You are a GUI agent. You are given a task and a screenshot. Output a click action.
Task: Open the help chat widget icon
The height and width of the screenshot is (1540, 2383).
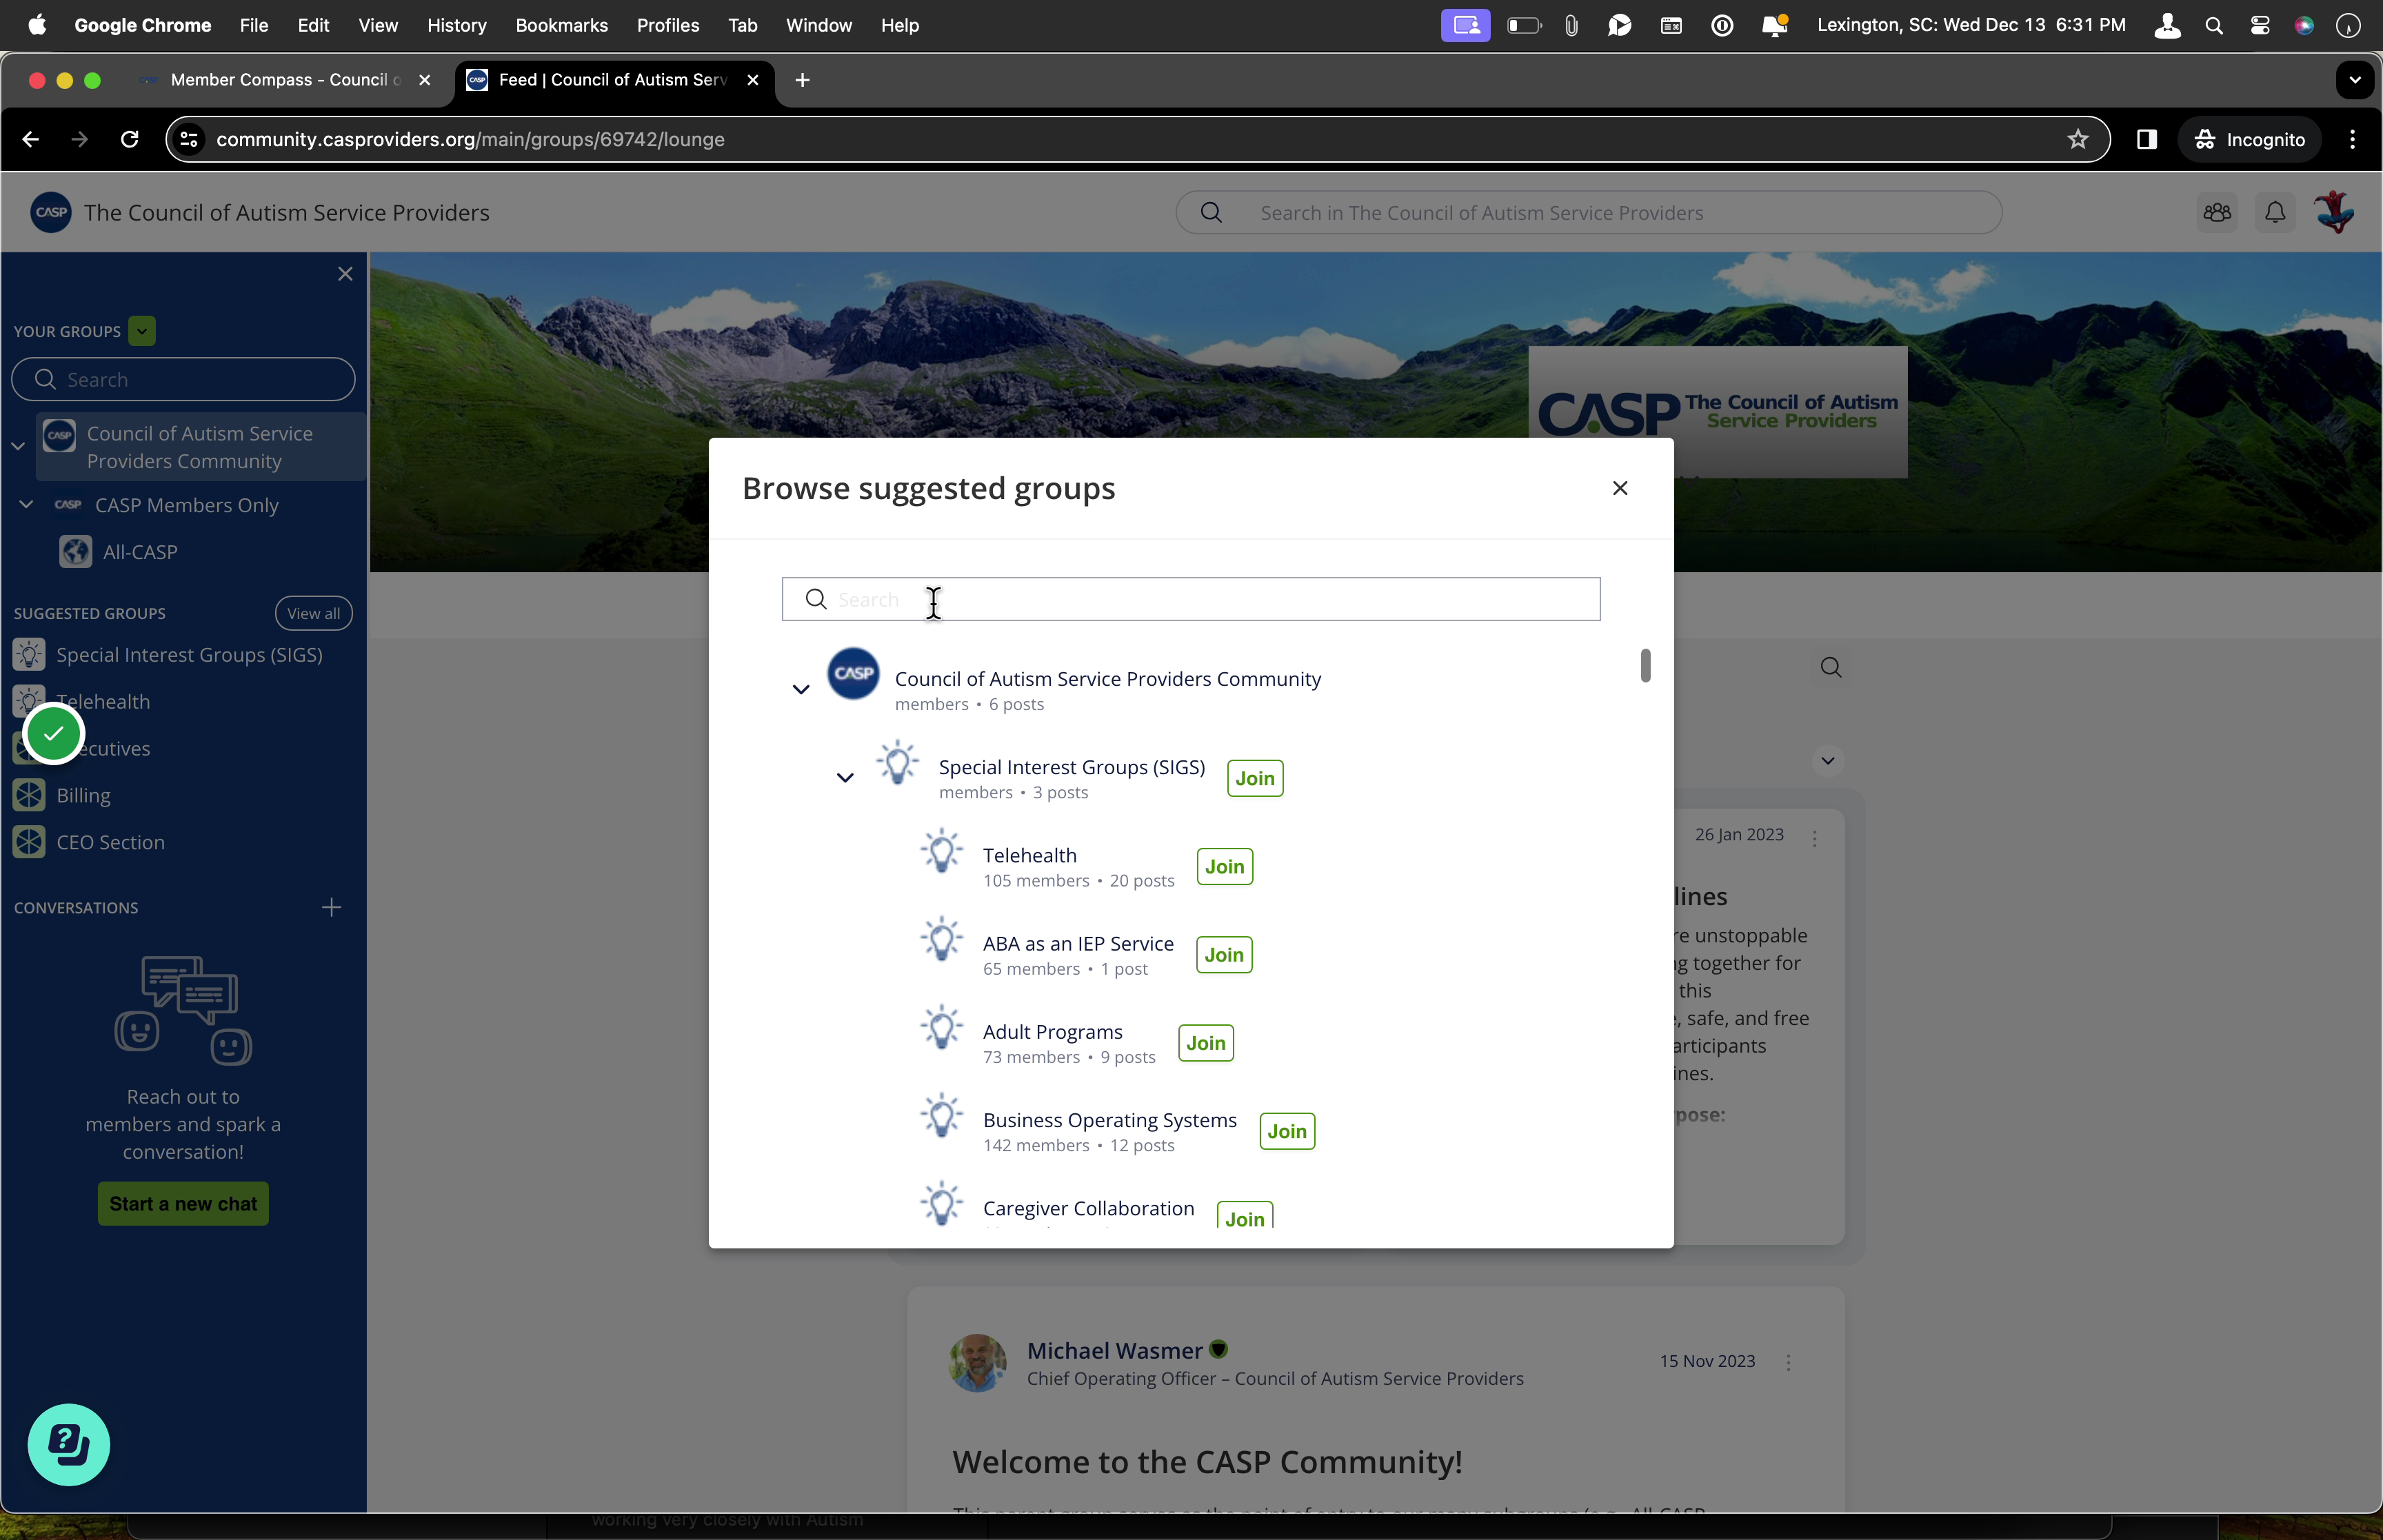point(68,1444)
